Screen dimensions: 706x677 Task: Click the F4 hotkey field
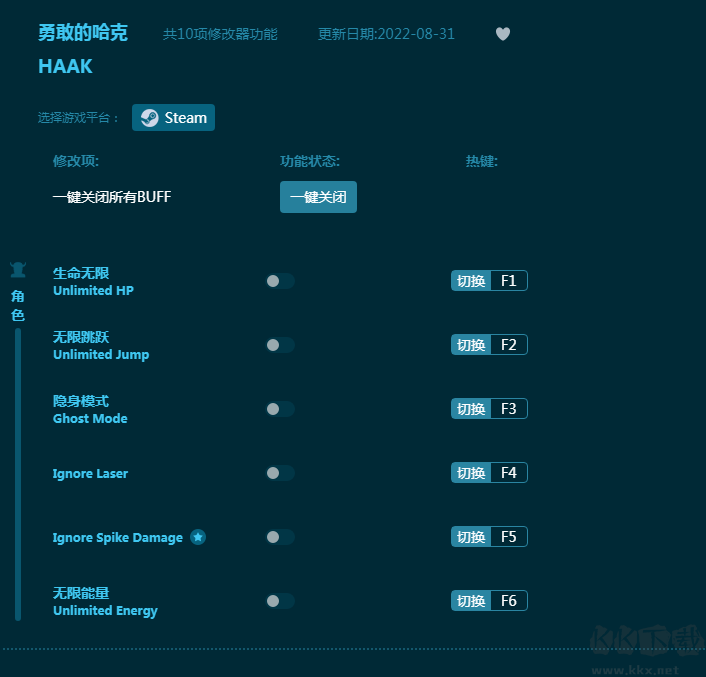click(509, 473)
